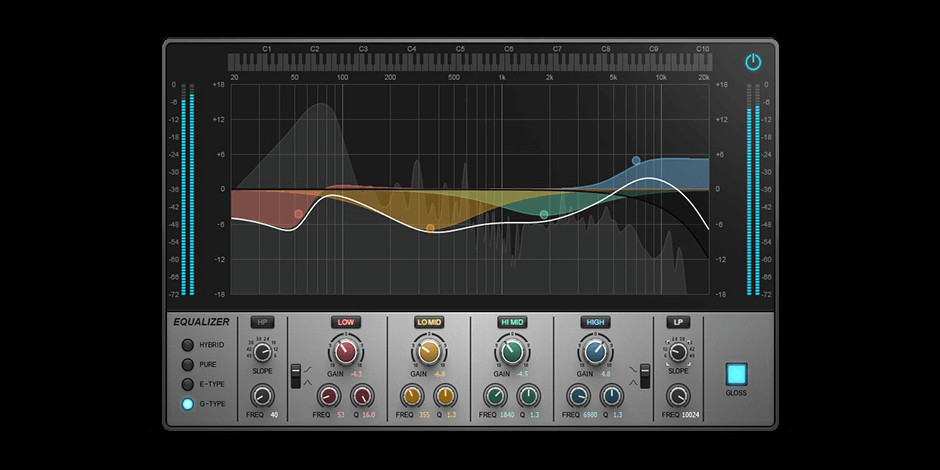Toggle the GLOSS button
This screenshot has width=940, height=470.
click(x=736, y=374)
